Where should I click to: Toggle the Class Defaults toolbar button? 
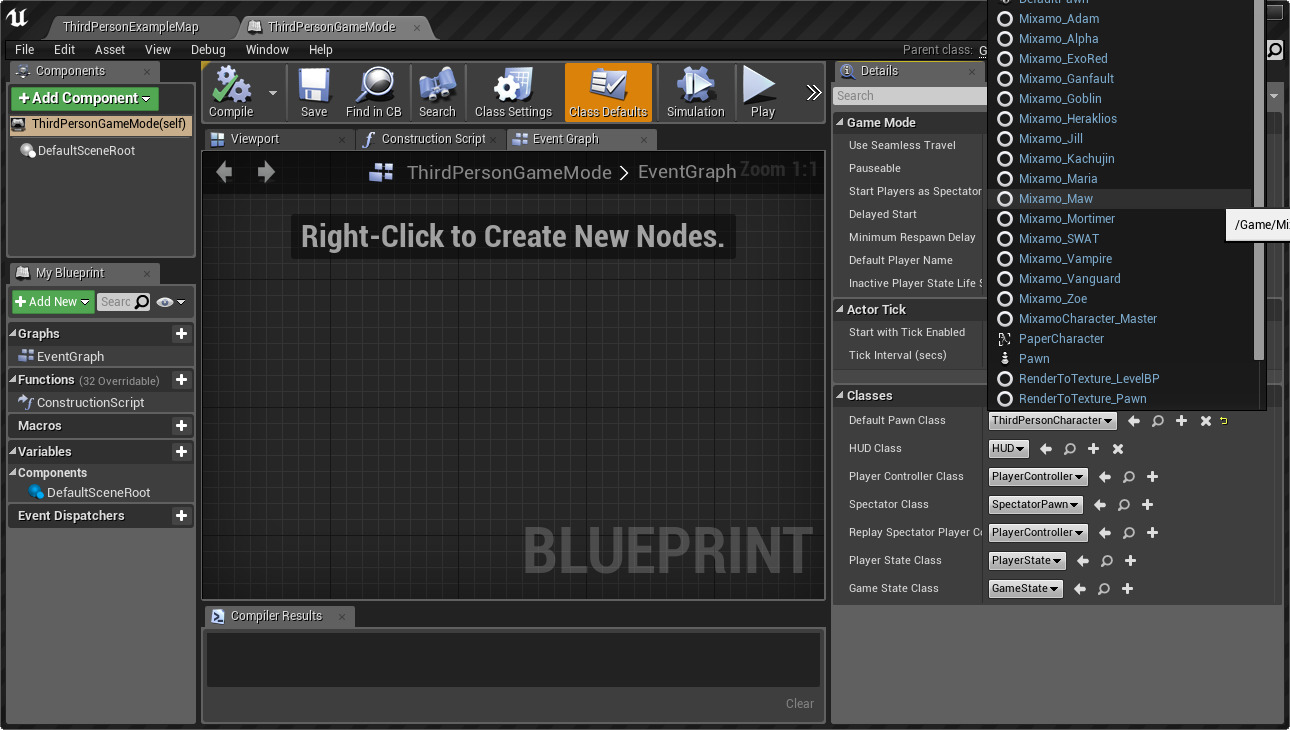[x=608, y=92]
